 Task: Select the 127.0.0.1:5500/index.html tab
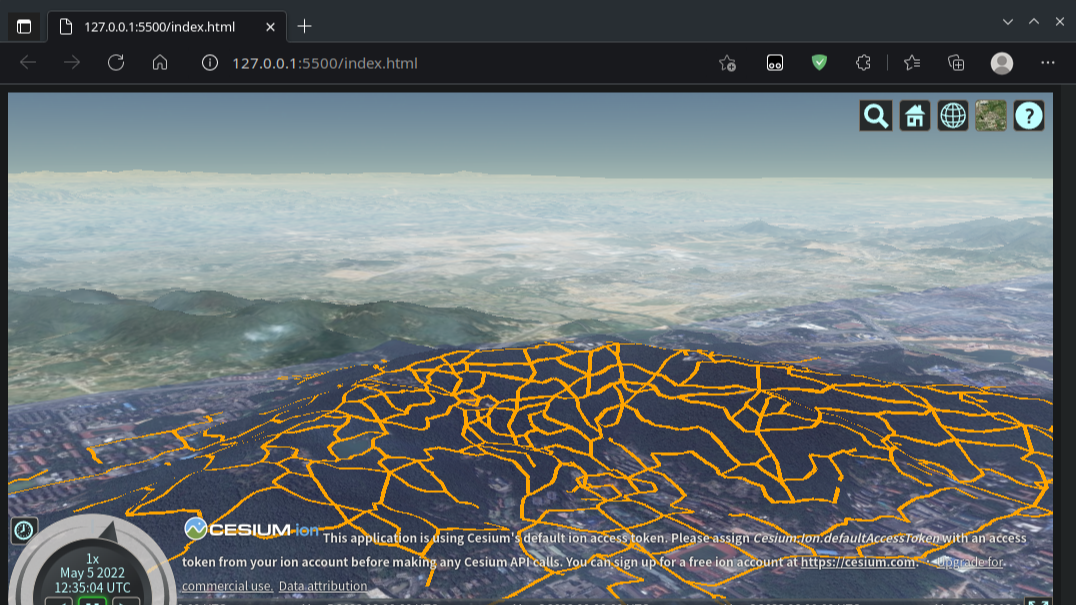click(x=167, y=27)
